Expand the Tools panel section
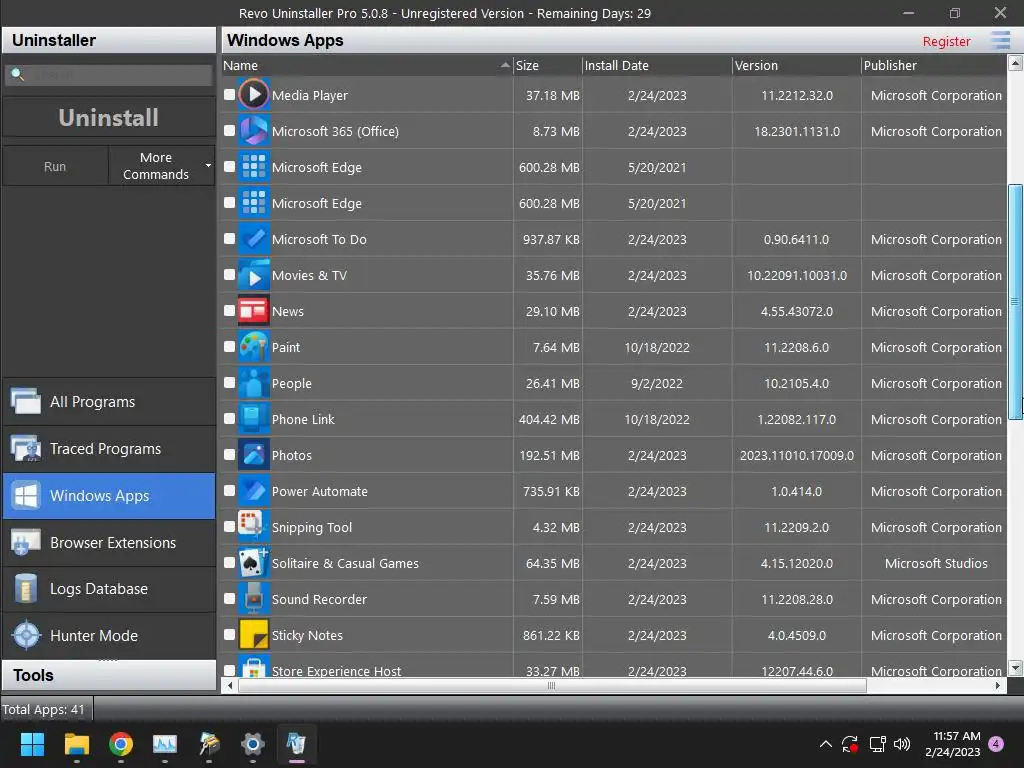The width and height of the screenshot is (1024, 768). pyautogui.click(x=109, y=675)
